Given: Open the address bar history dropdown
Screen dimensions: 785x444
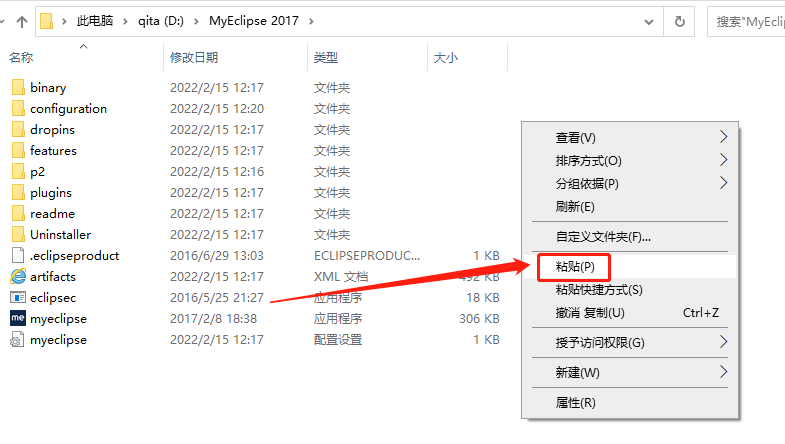Looking at the screenshot, I should 649,22.
